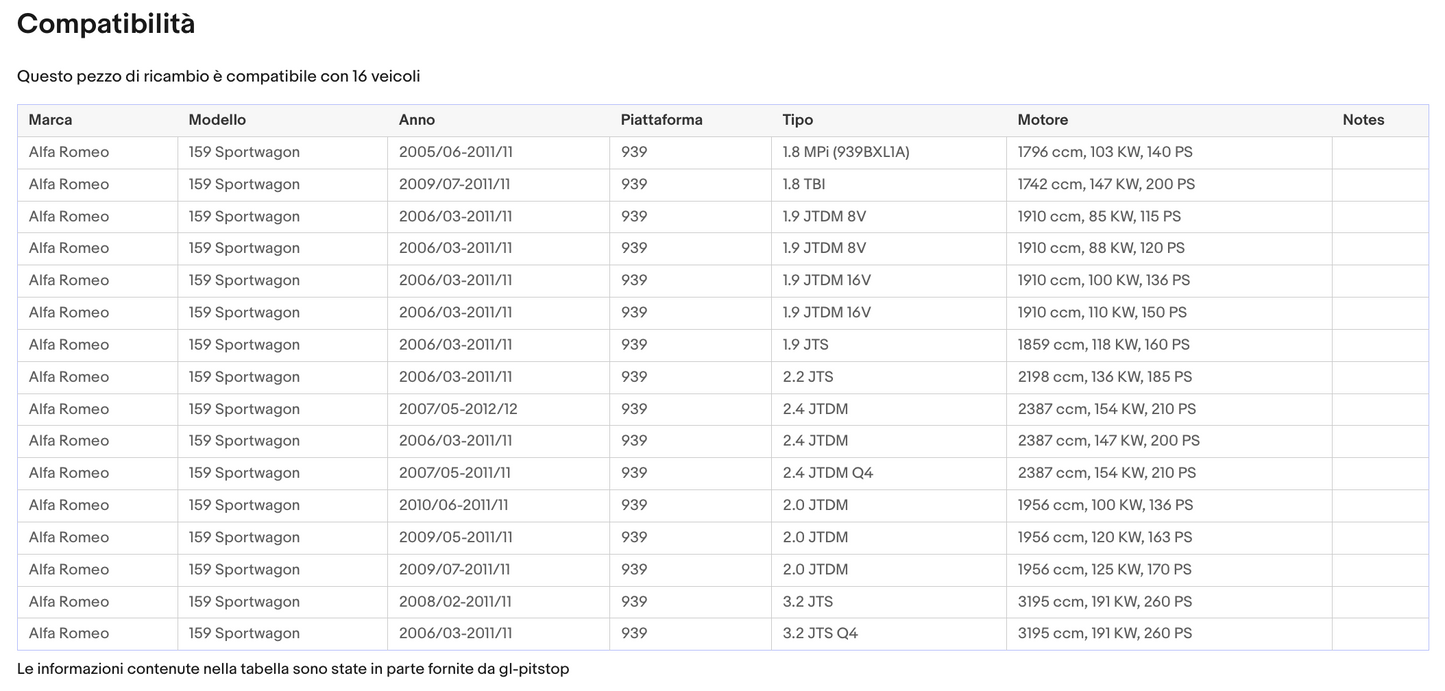Click the 2010/06-2011/11 year cell
The image size is (1445, 691).
coord(453,505)
